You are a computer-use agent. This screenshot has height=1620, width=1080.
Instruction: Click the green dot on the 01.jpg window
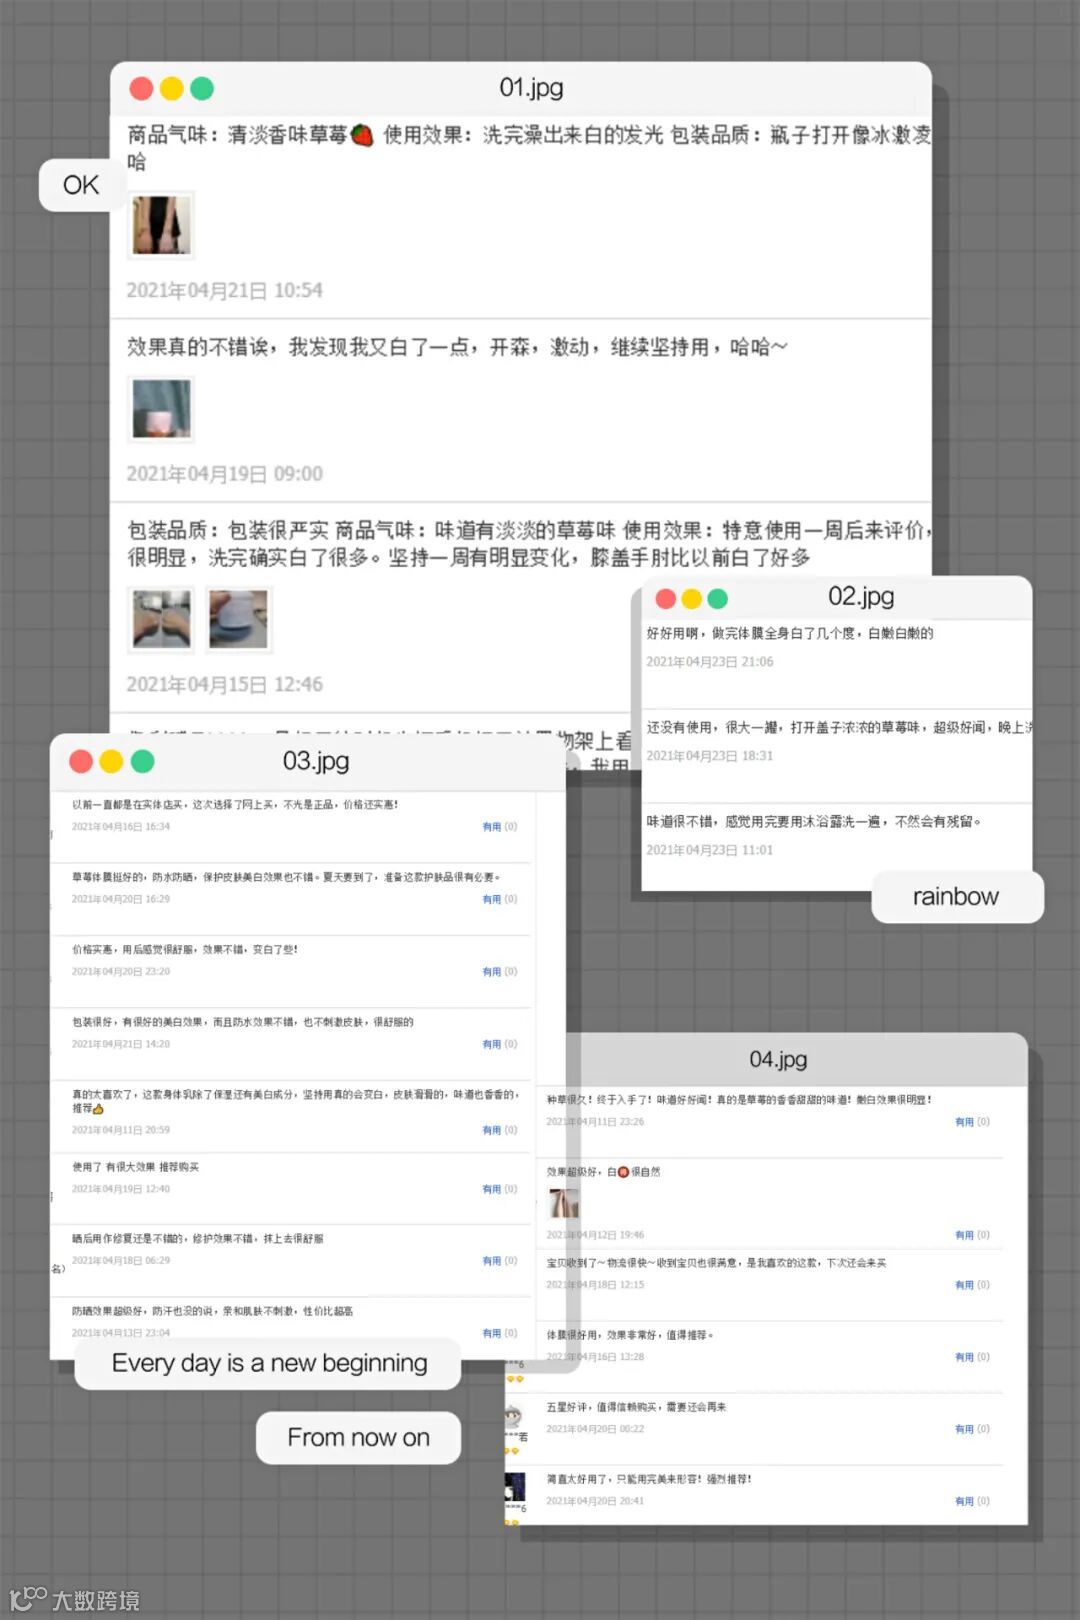[x=202, y=89]
